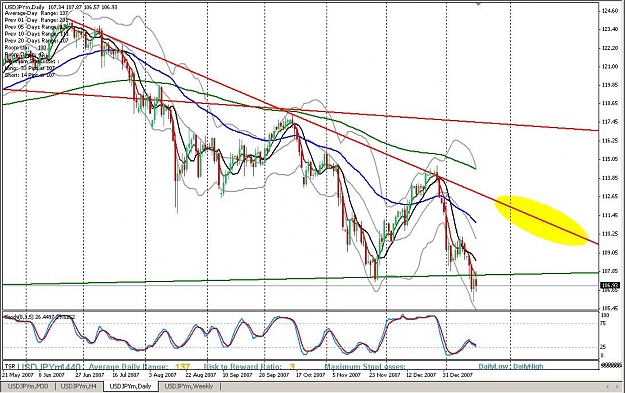
Task: Click the chart tabs scroll-right arrow
Action: [x=616, y=387]
